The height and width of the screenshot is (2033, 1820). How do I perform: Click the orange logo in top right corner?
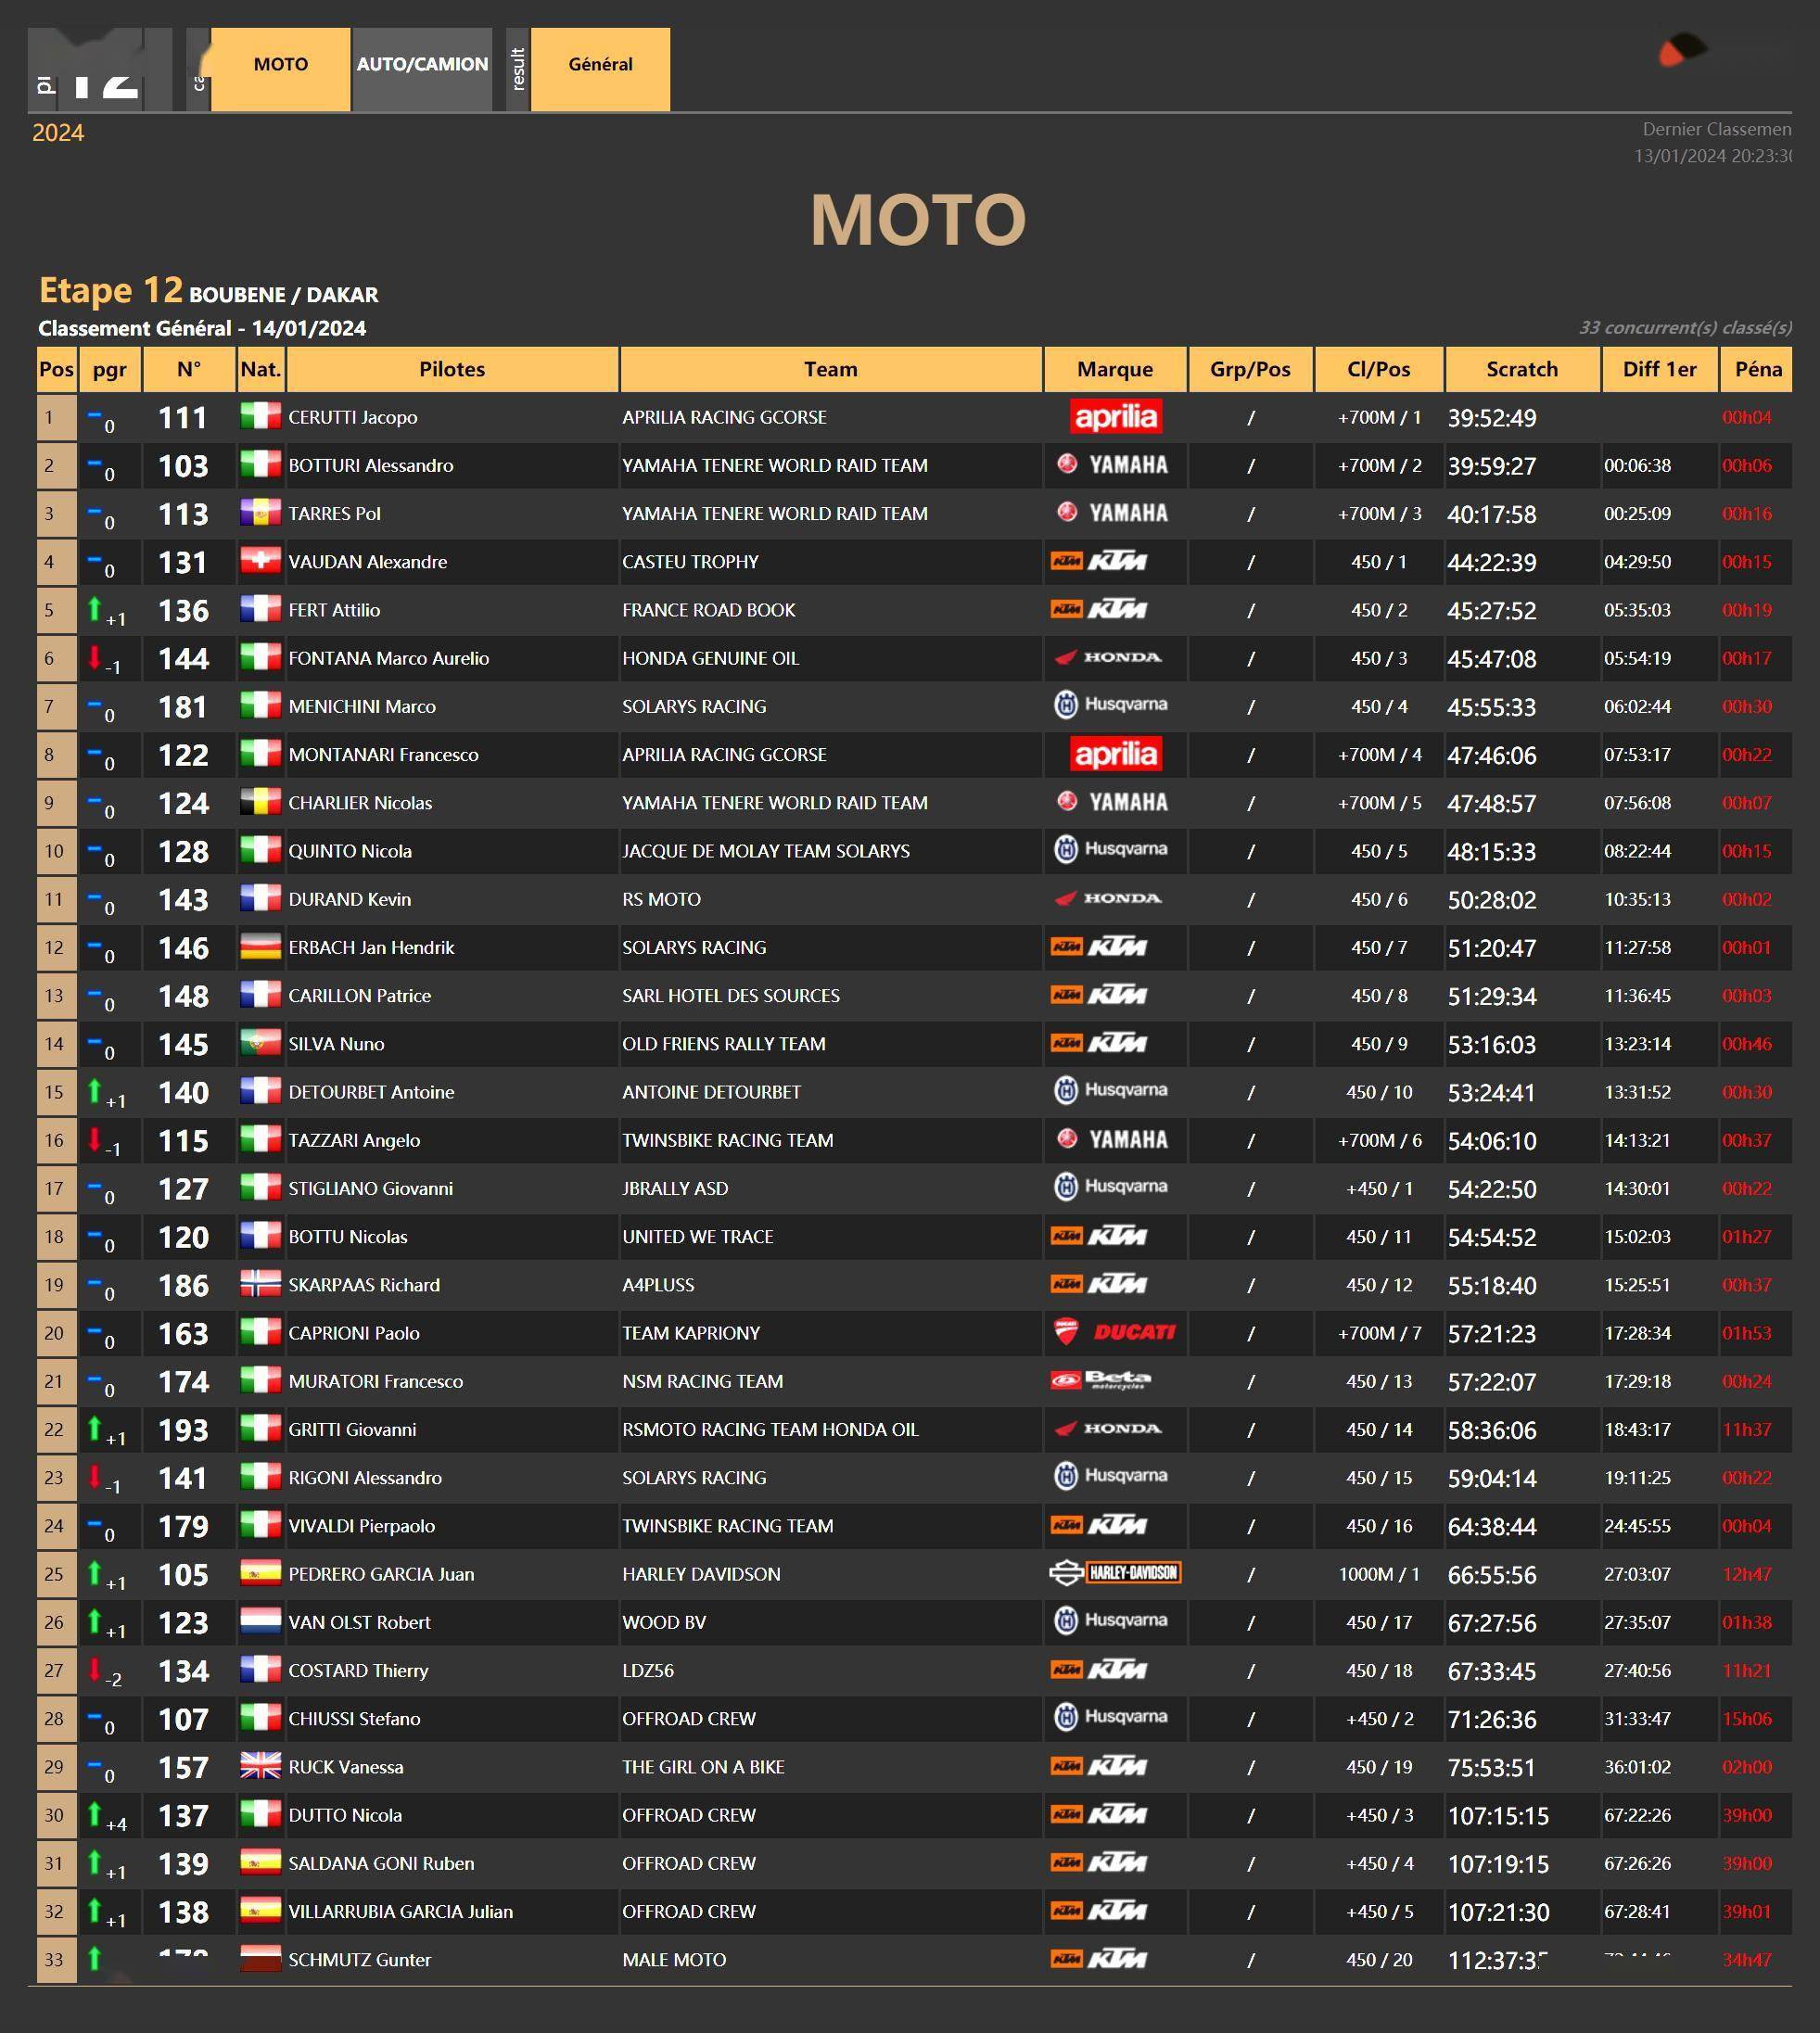[1681, 50]
